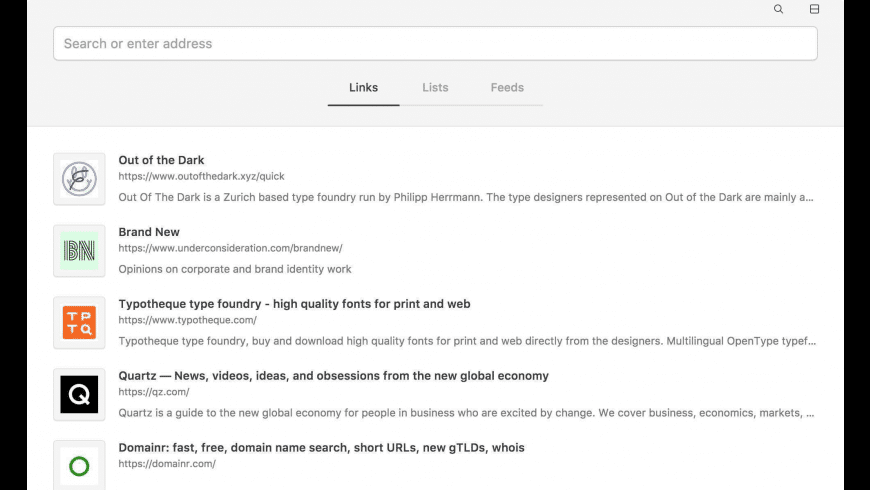The width and height of the screenshot is (870, 490).
Task: Click the qz.com URL
Action: pos(154,392)
